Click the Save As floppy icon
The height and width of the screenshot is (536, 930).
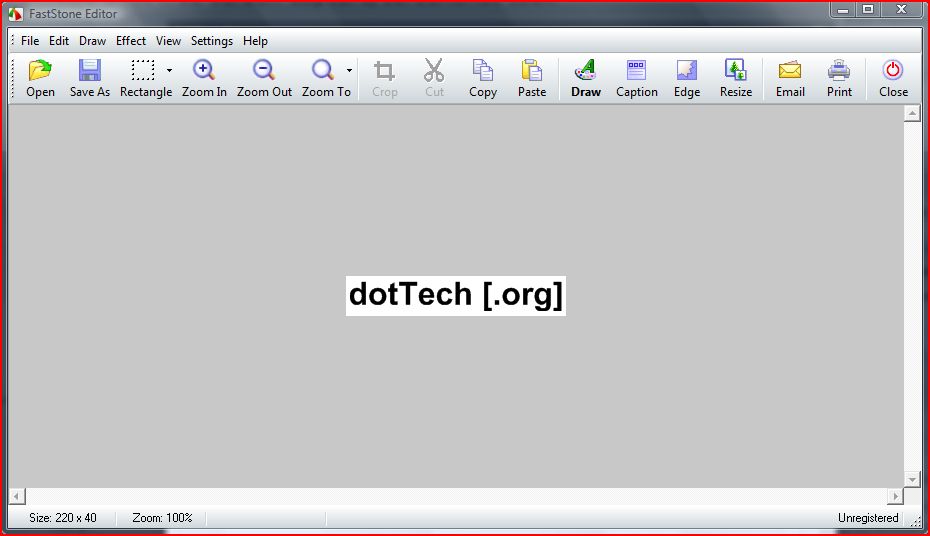(x=90, y=71)
